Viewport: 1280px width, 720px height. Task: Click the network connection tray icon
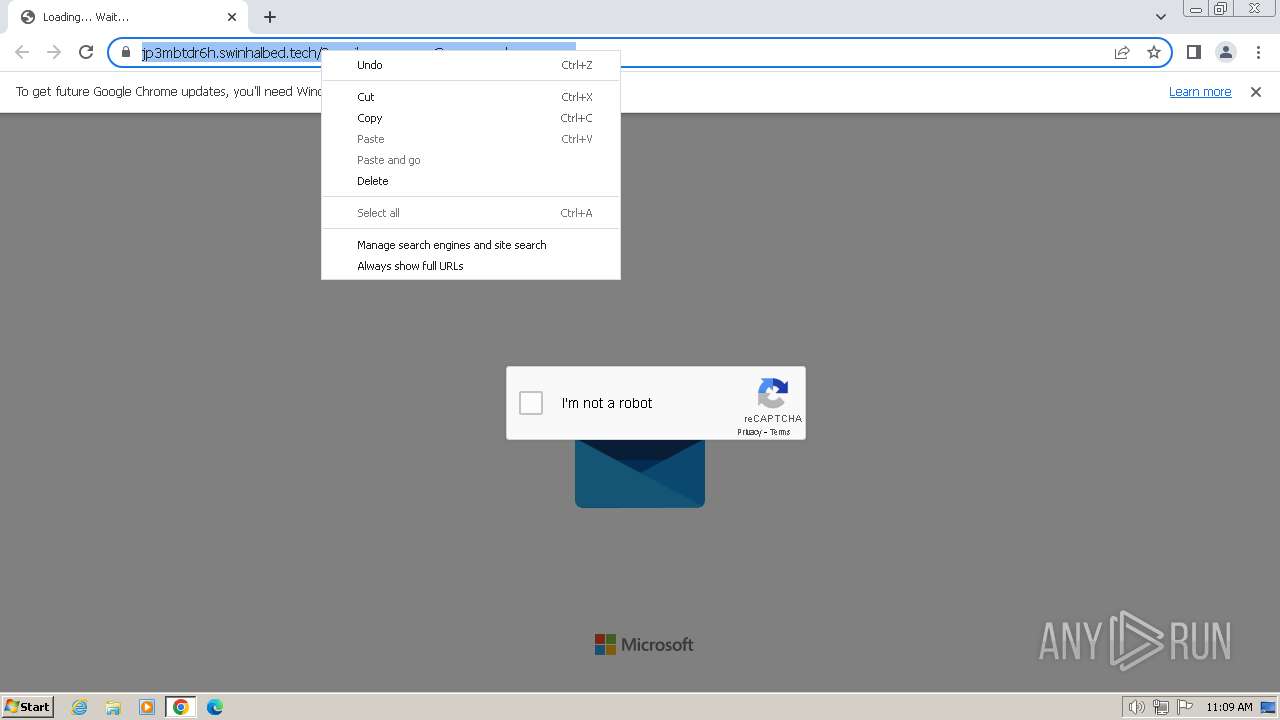[x=1161, y=707]
